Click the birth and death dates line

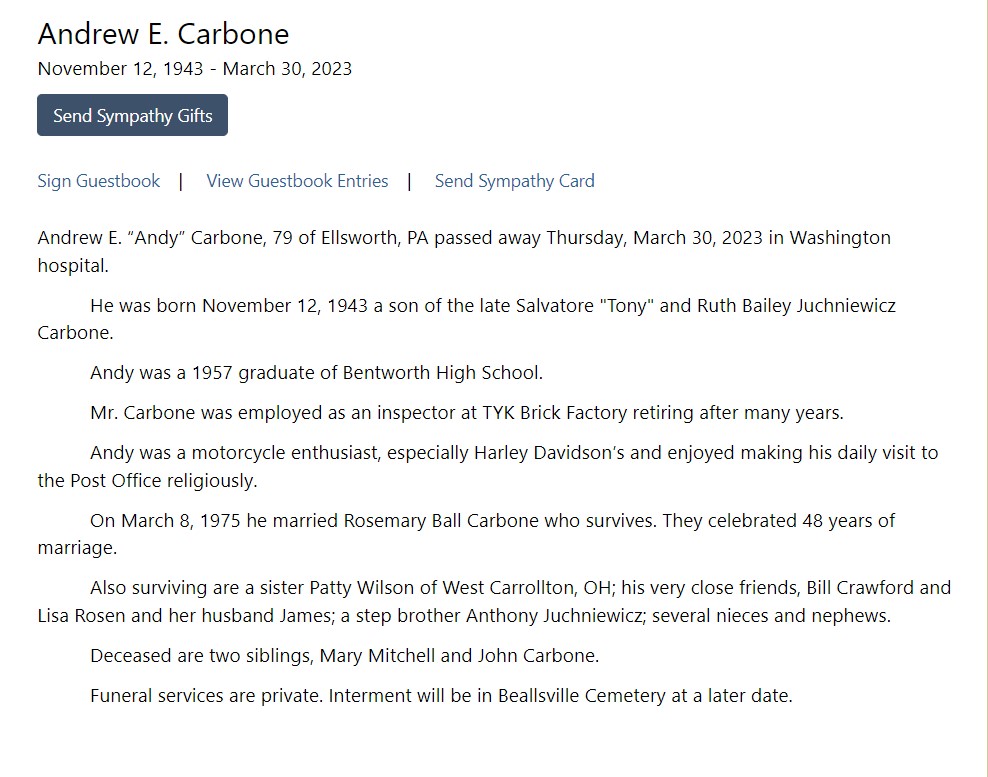click(x=194, y=69)
